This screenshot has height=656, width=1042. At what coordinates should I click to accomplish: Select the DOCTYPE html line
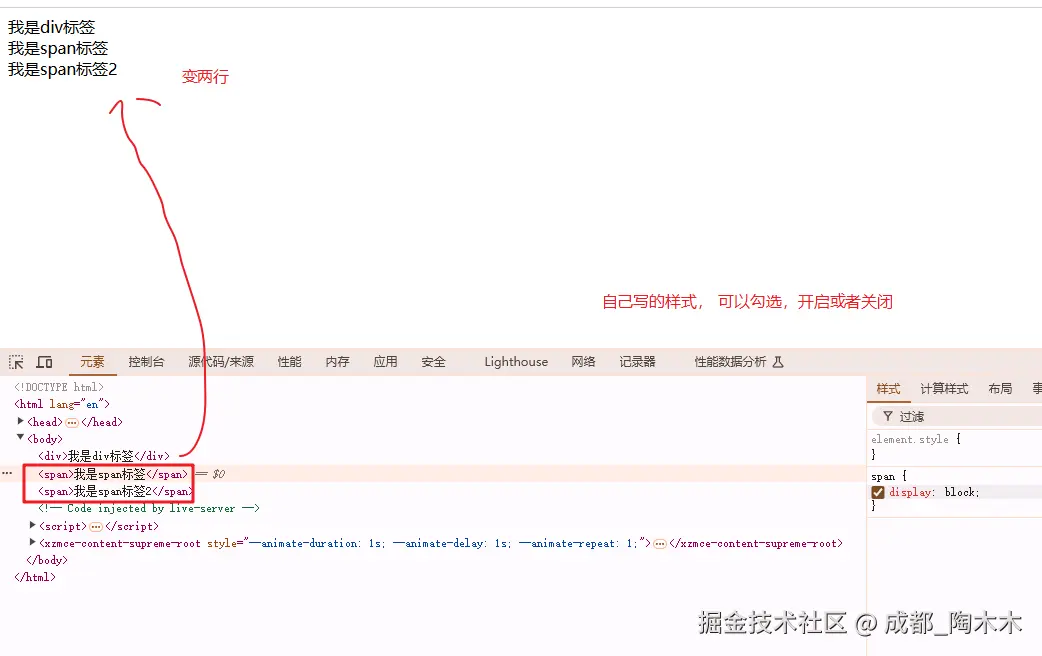coord(59,387)
